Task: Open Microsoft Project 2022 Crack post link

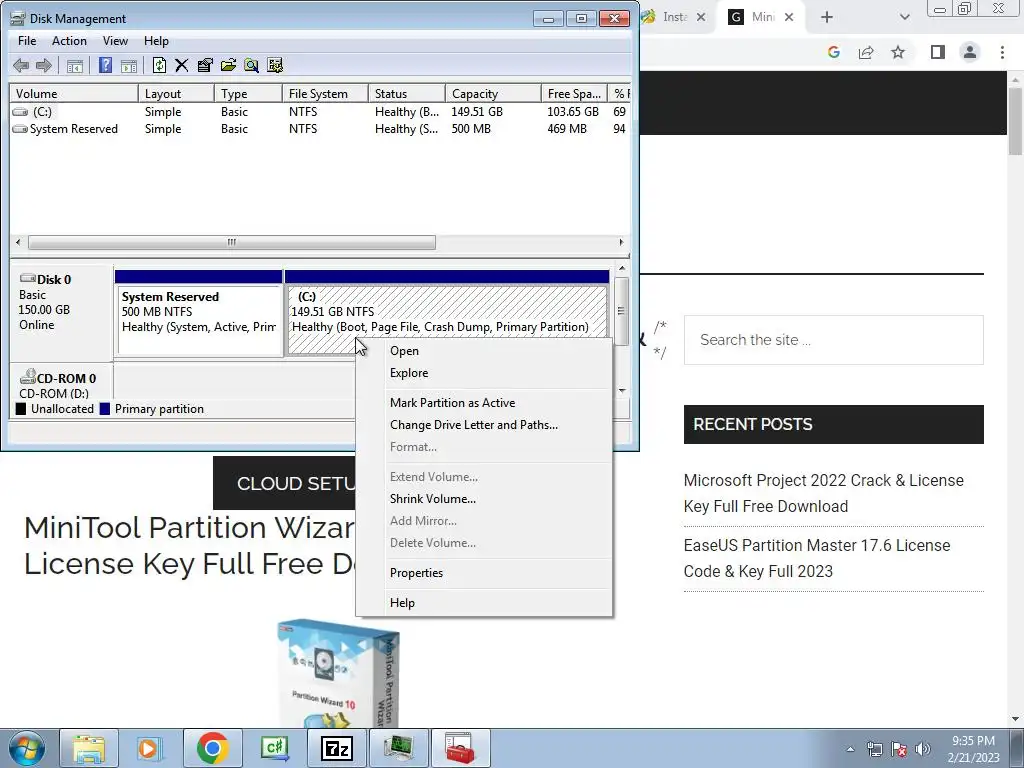Action: (x=823, y=493)
